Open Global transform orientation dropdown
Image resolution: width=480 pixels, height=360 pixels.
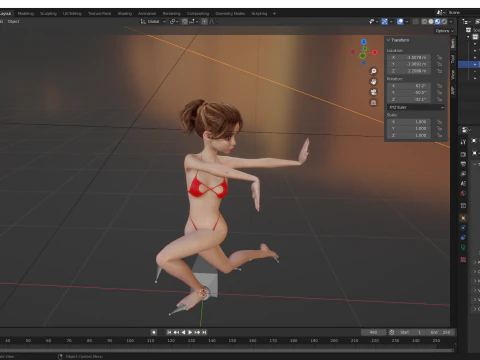(x=153, y=21)
